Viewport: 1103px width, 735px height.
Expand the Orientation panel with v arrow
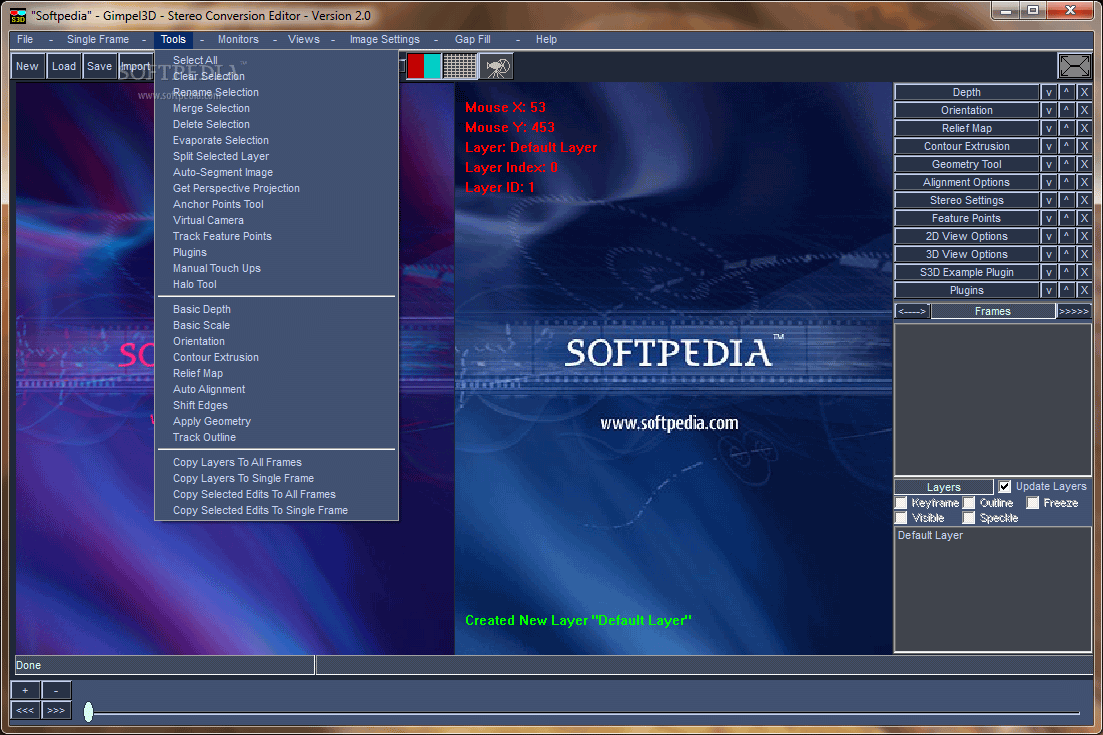click(x=1049, y=110)
